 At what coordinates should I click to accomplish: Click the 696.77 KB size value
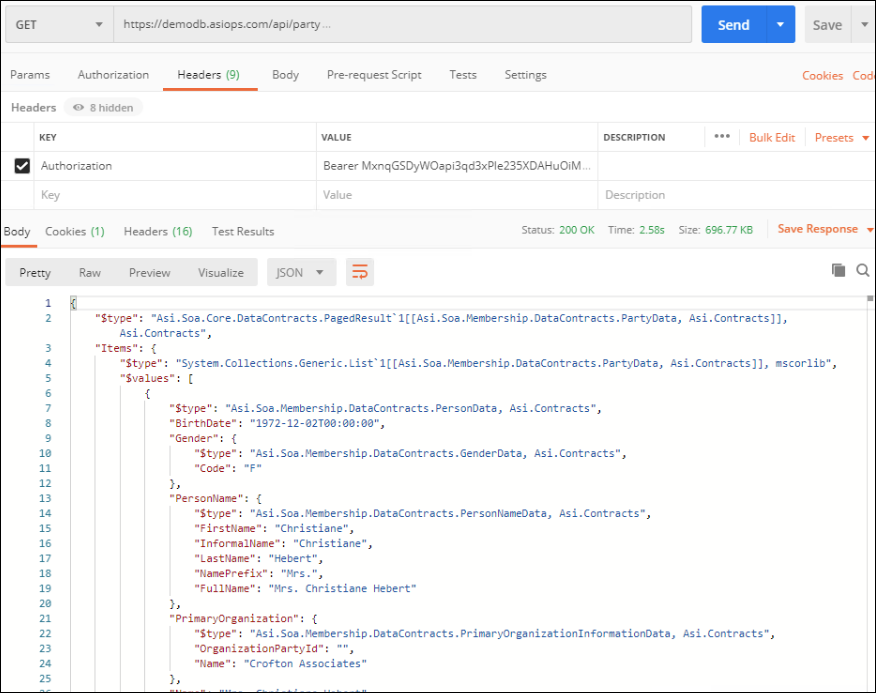[x=729, y=230]
